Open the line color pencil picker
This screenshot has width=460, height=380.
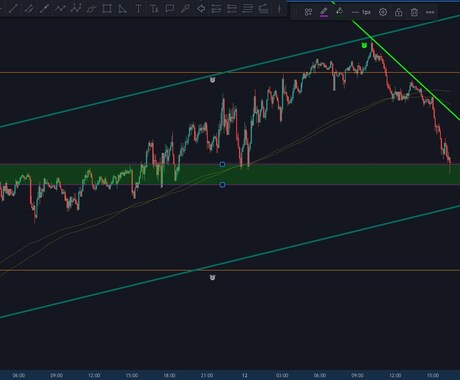pos(324,12)
